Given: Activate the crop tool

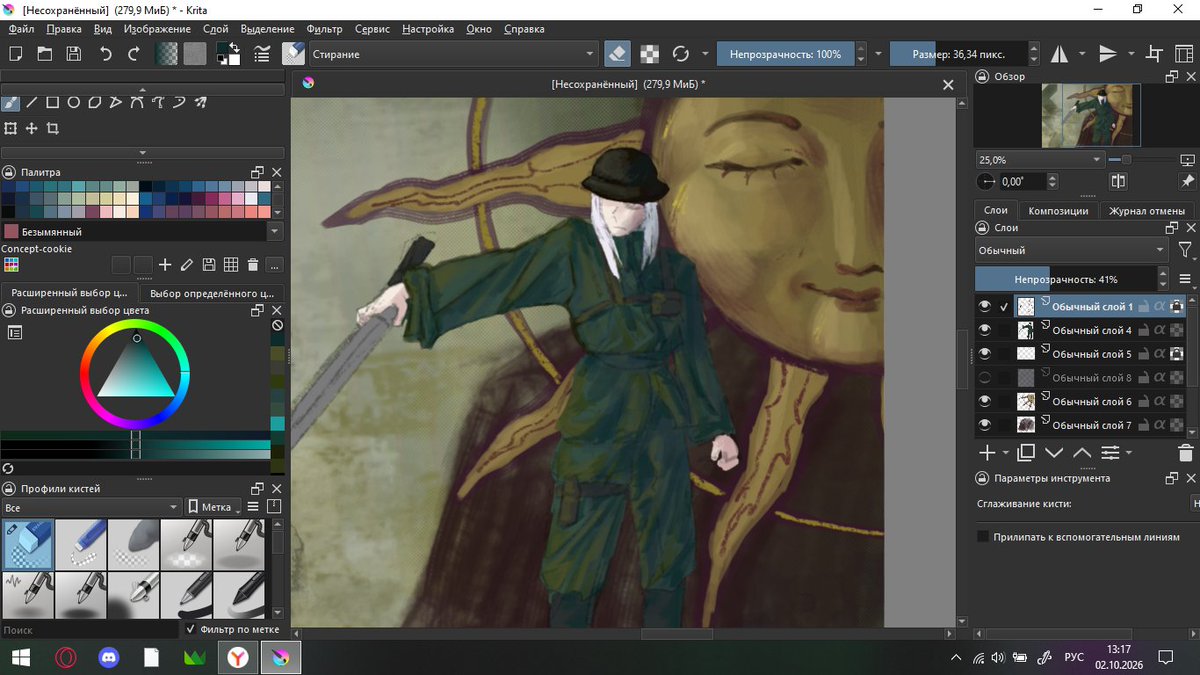Looking at the screenshot, I should (x=53, y=128).
